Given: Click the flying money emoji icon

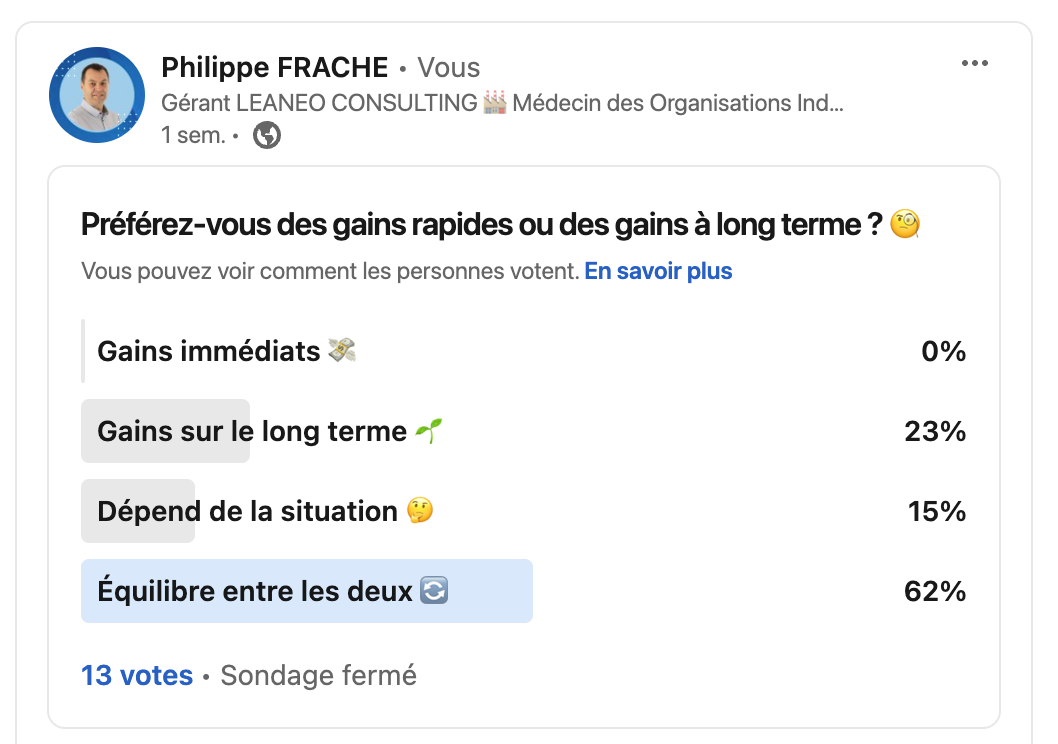Looking at the screenshot, I should (342, 351).
